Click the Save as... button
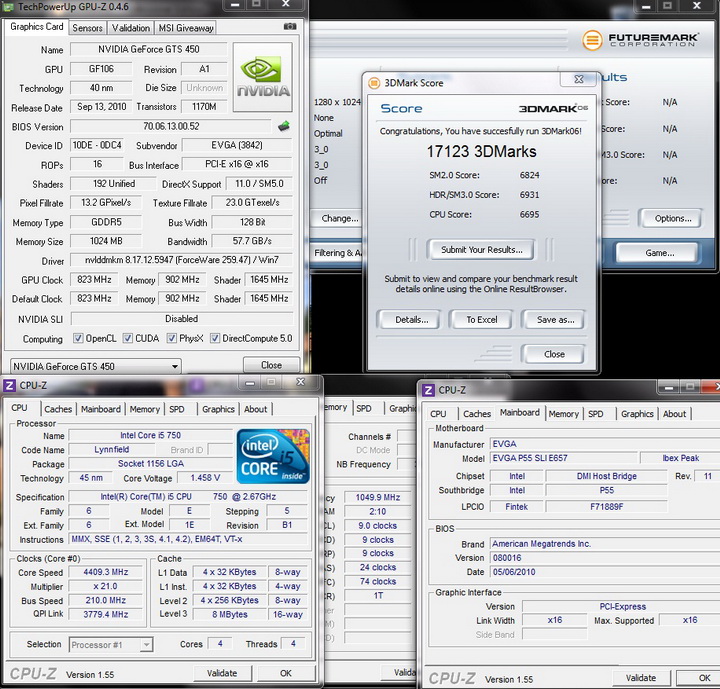 [x=554, y=320]
